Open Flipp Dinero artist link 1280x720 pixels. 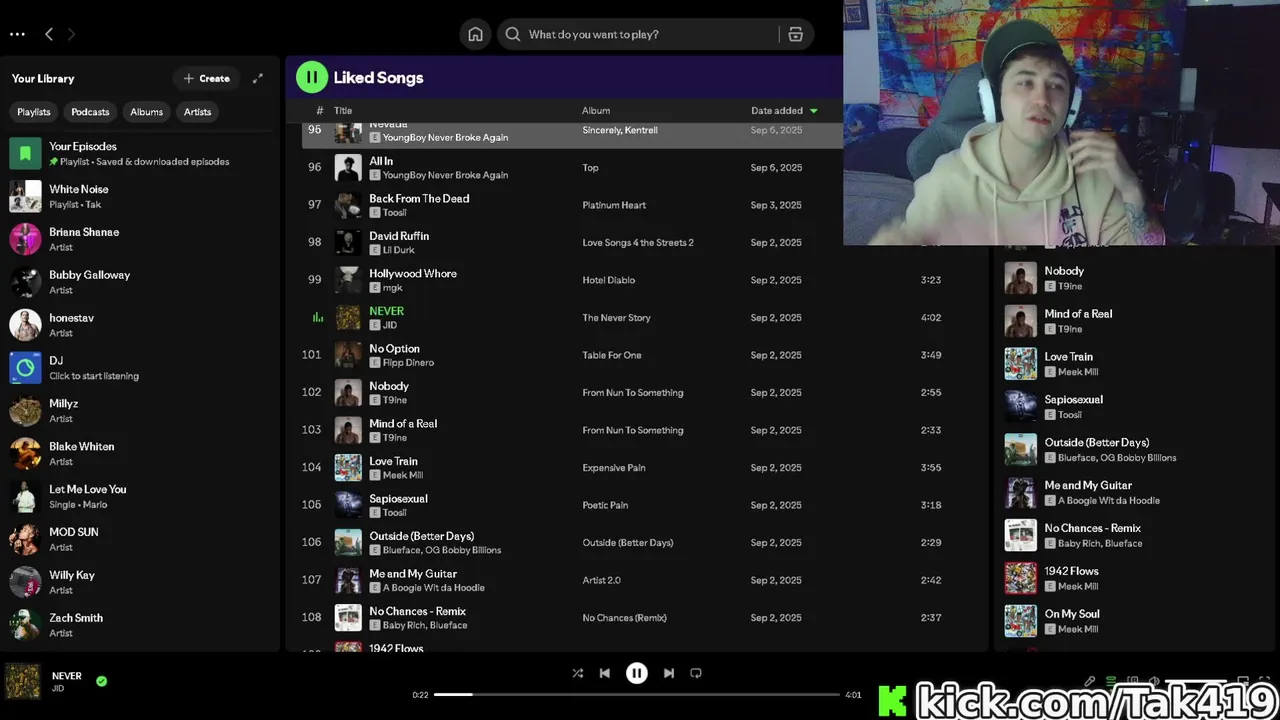409,363
